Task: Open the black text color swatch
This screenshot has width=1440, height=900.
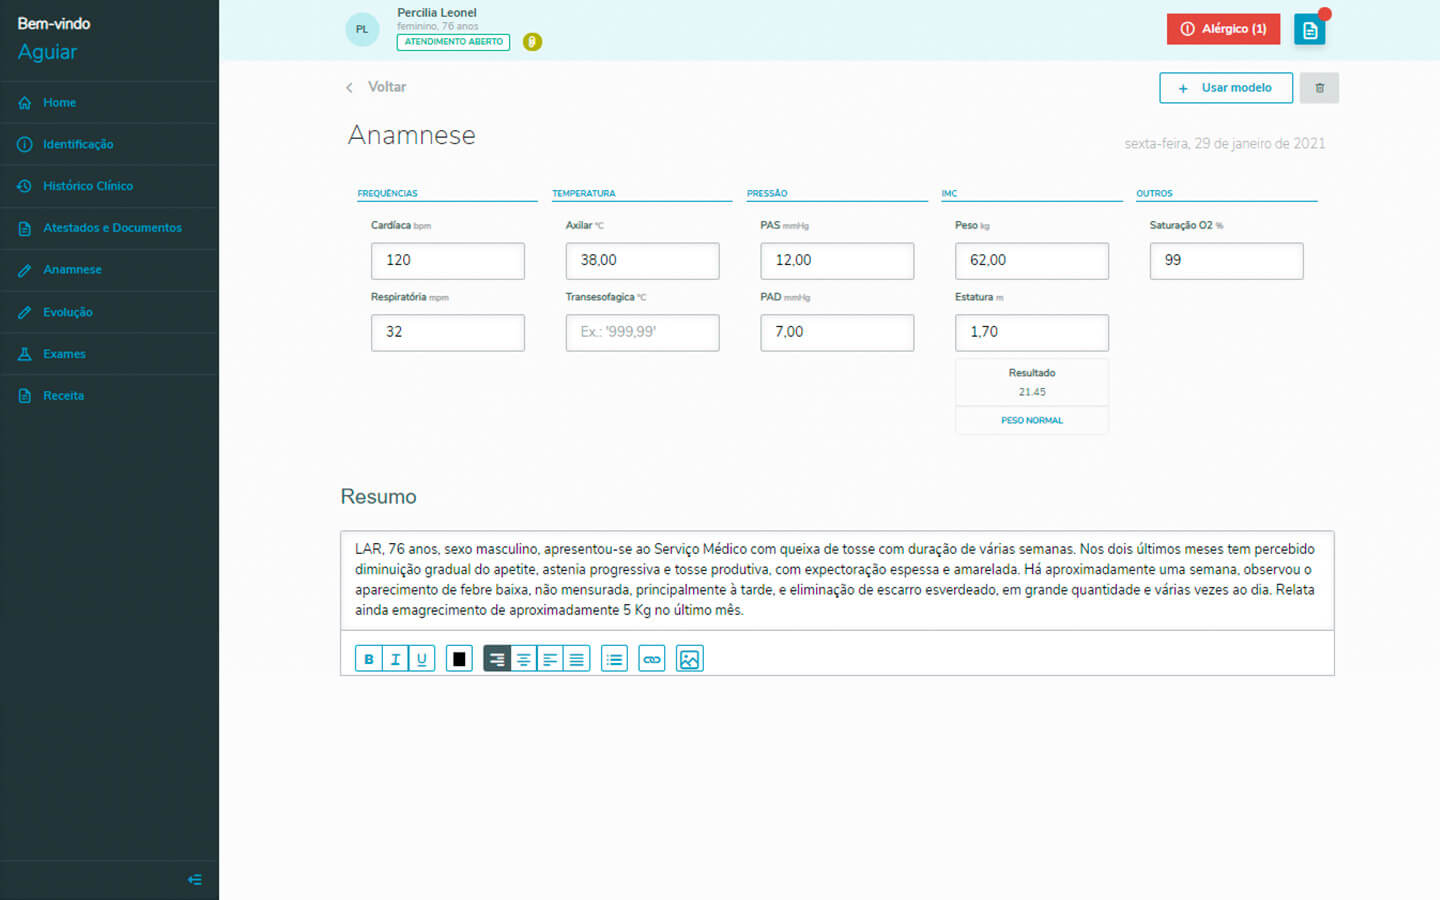Action: 459,659
